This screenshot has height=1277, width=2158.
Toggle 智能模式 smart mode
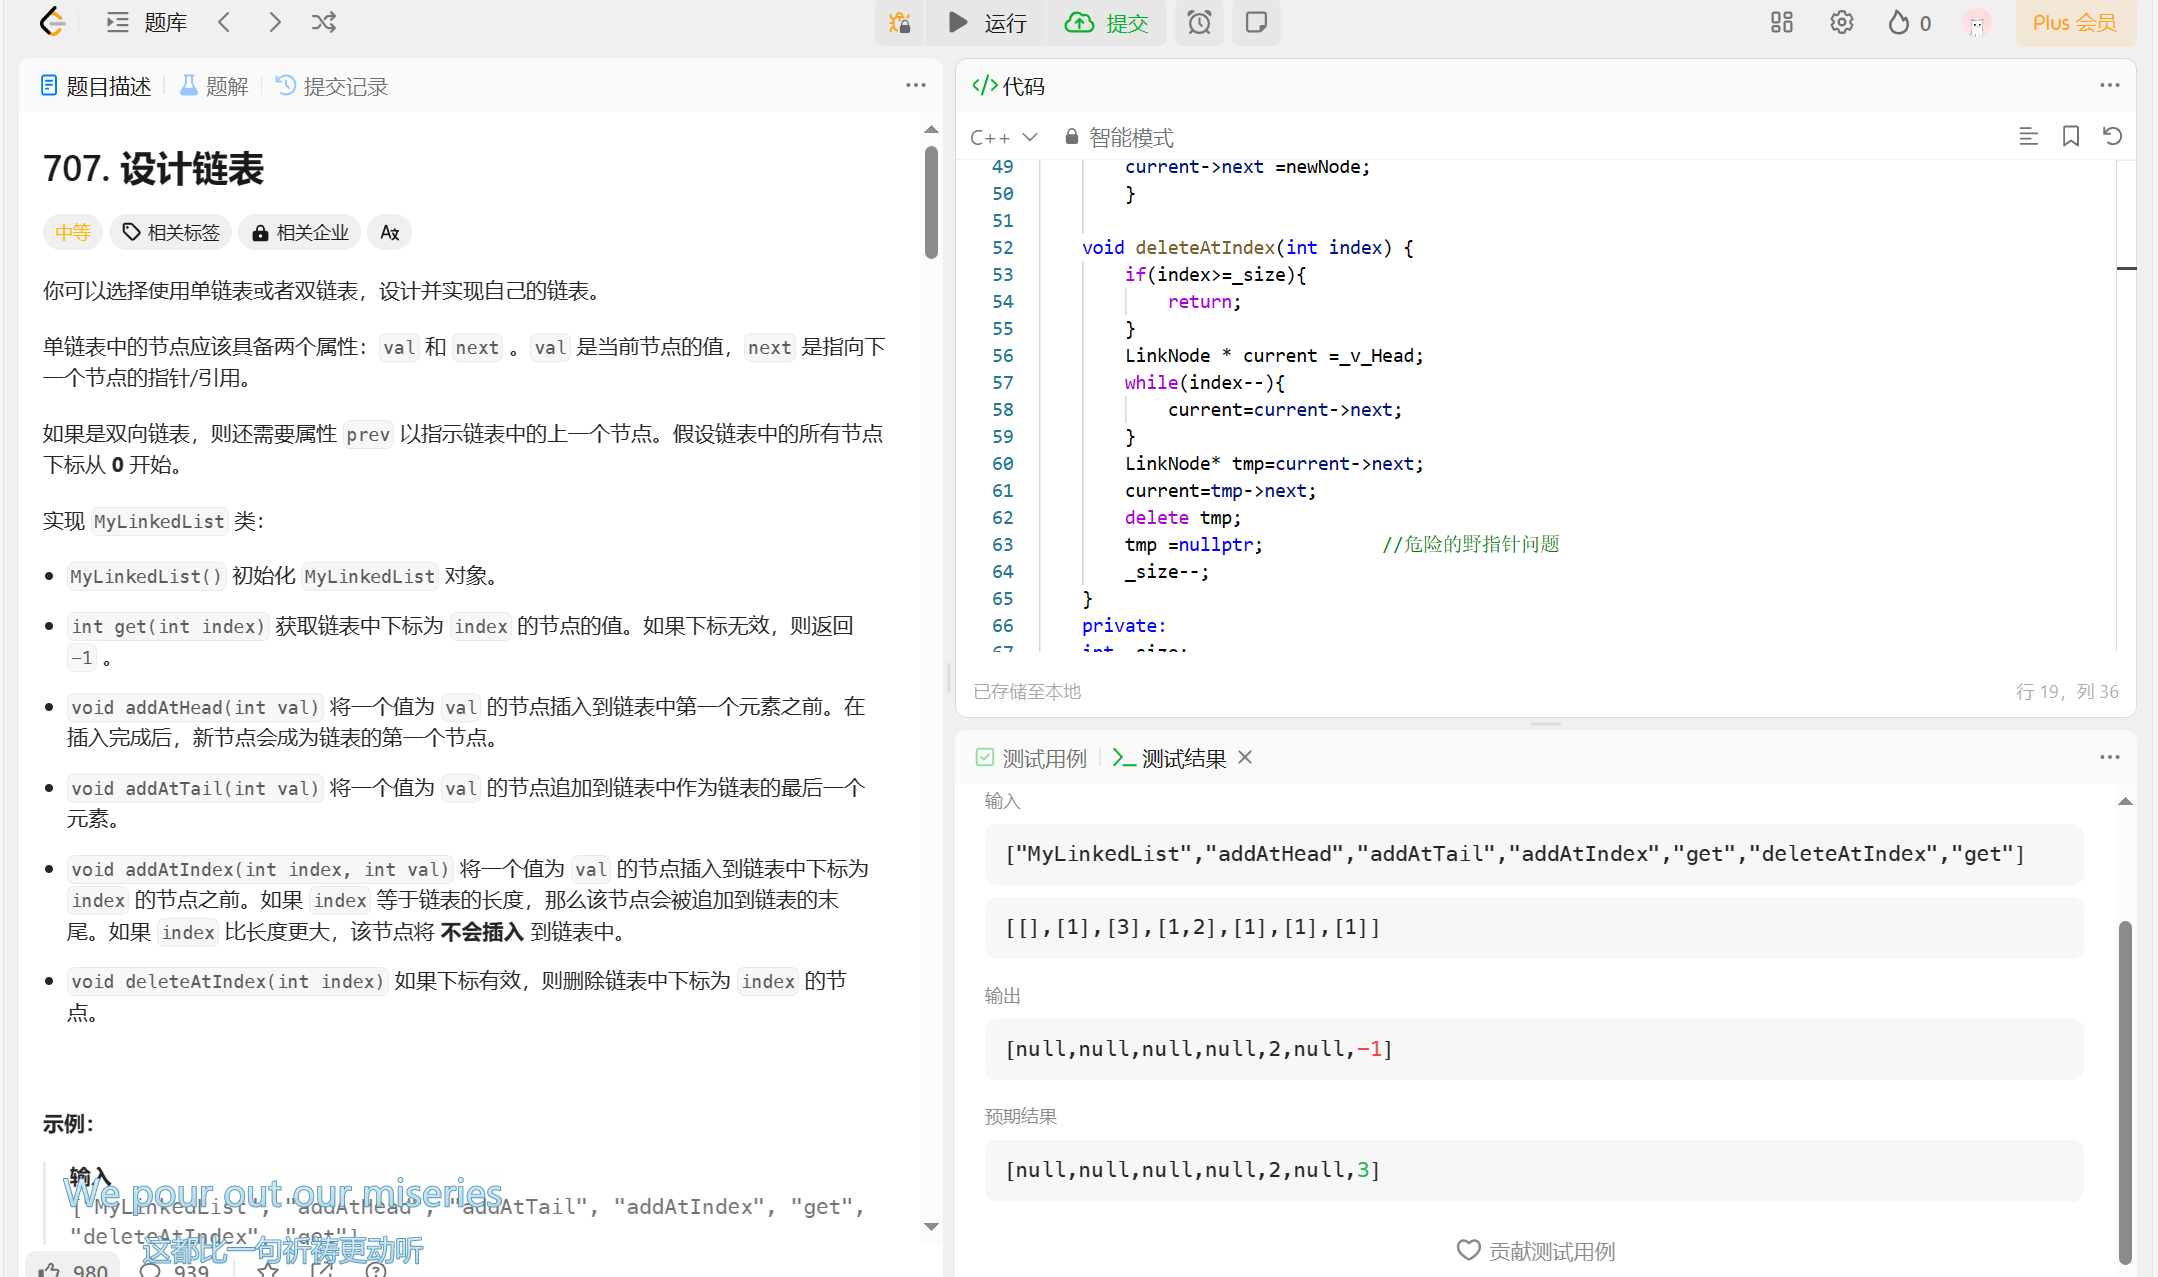1119,137
